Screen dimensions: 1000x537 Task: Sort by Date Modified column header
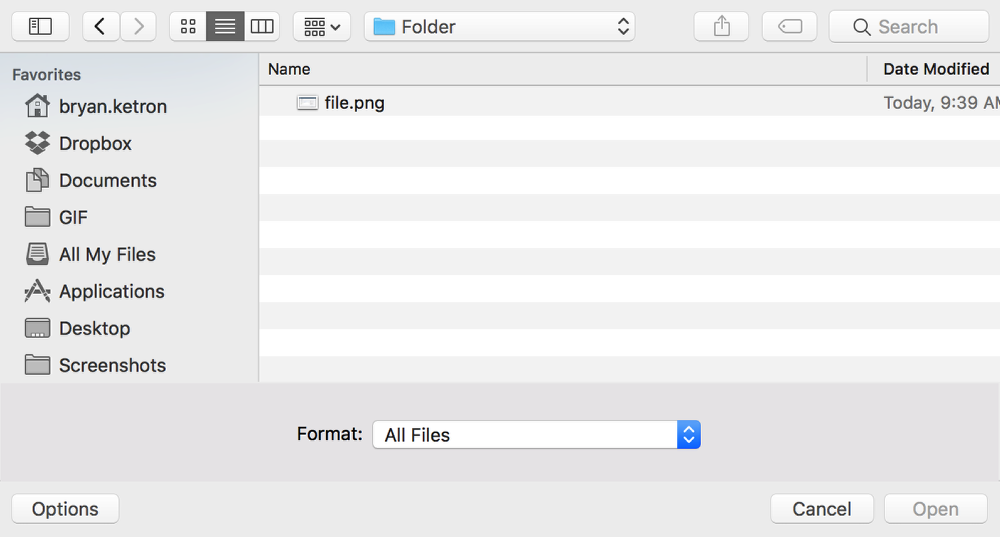point(934,69)
